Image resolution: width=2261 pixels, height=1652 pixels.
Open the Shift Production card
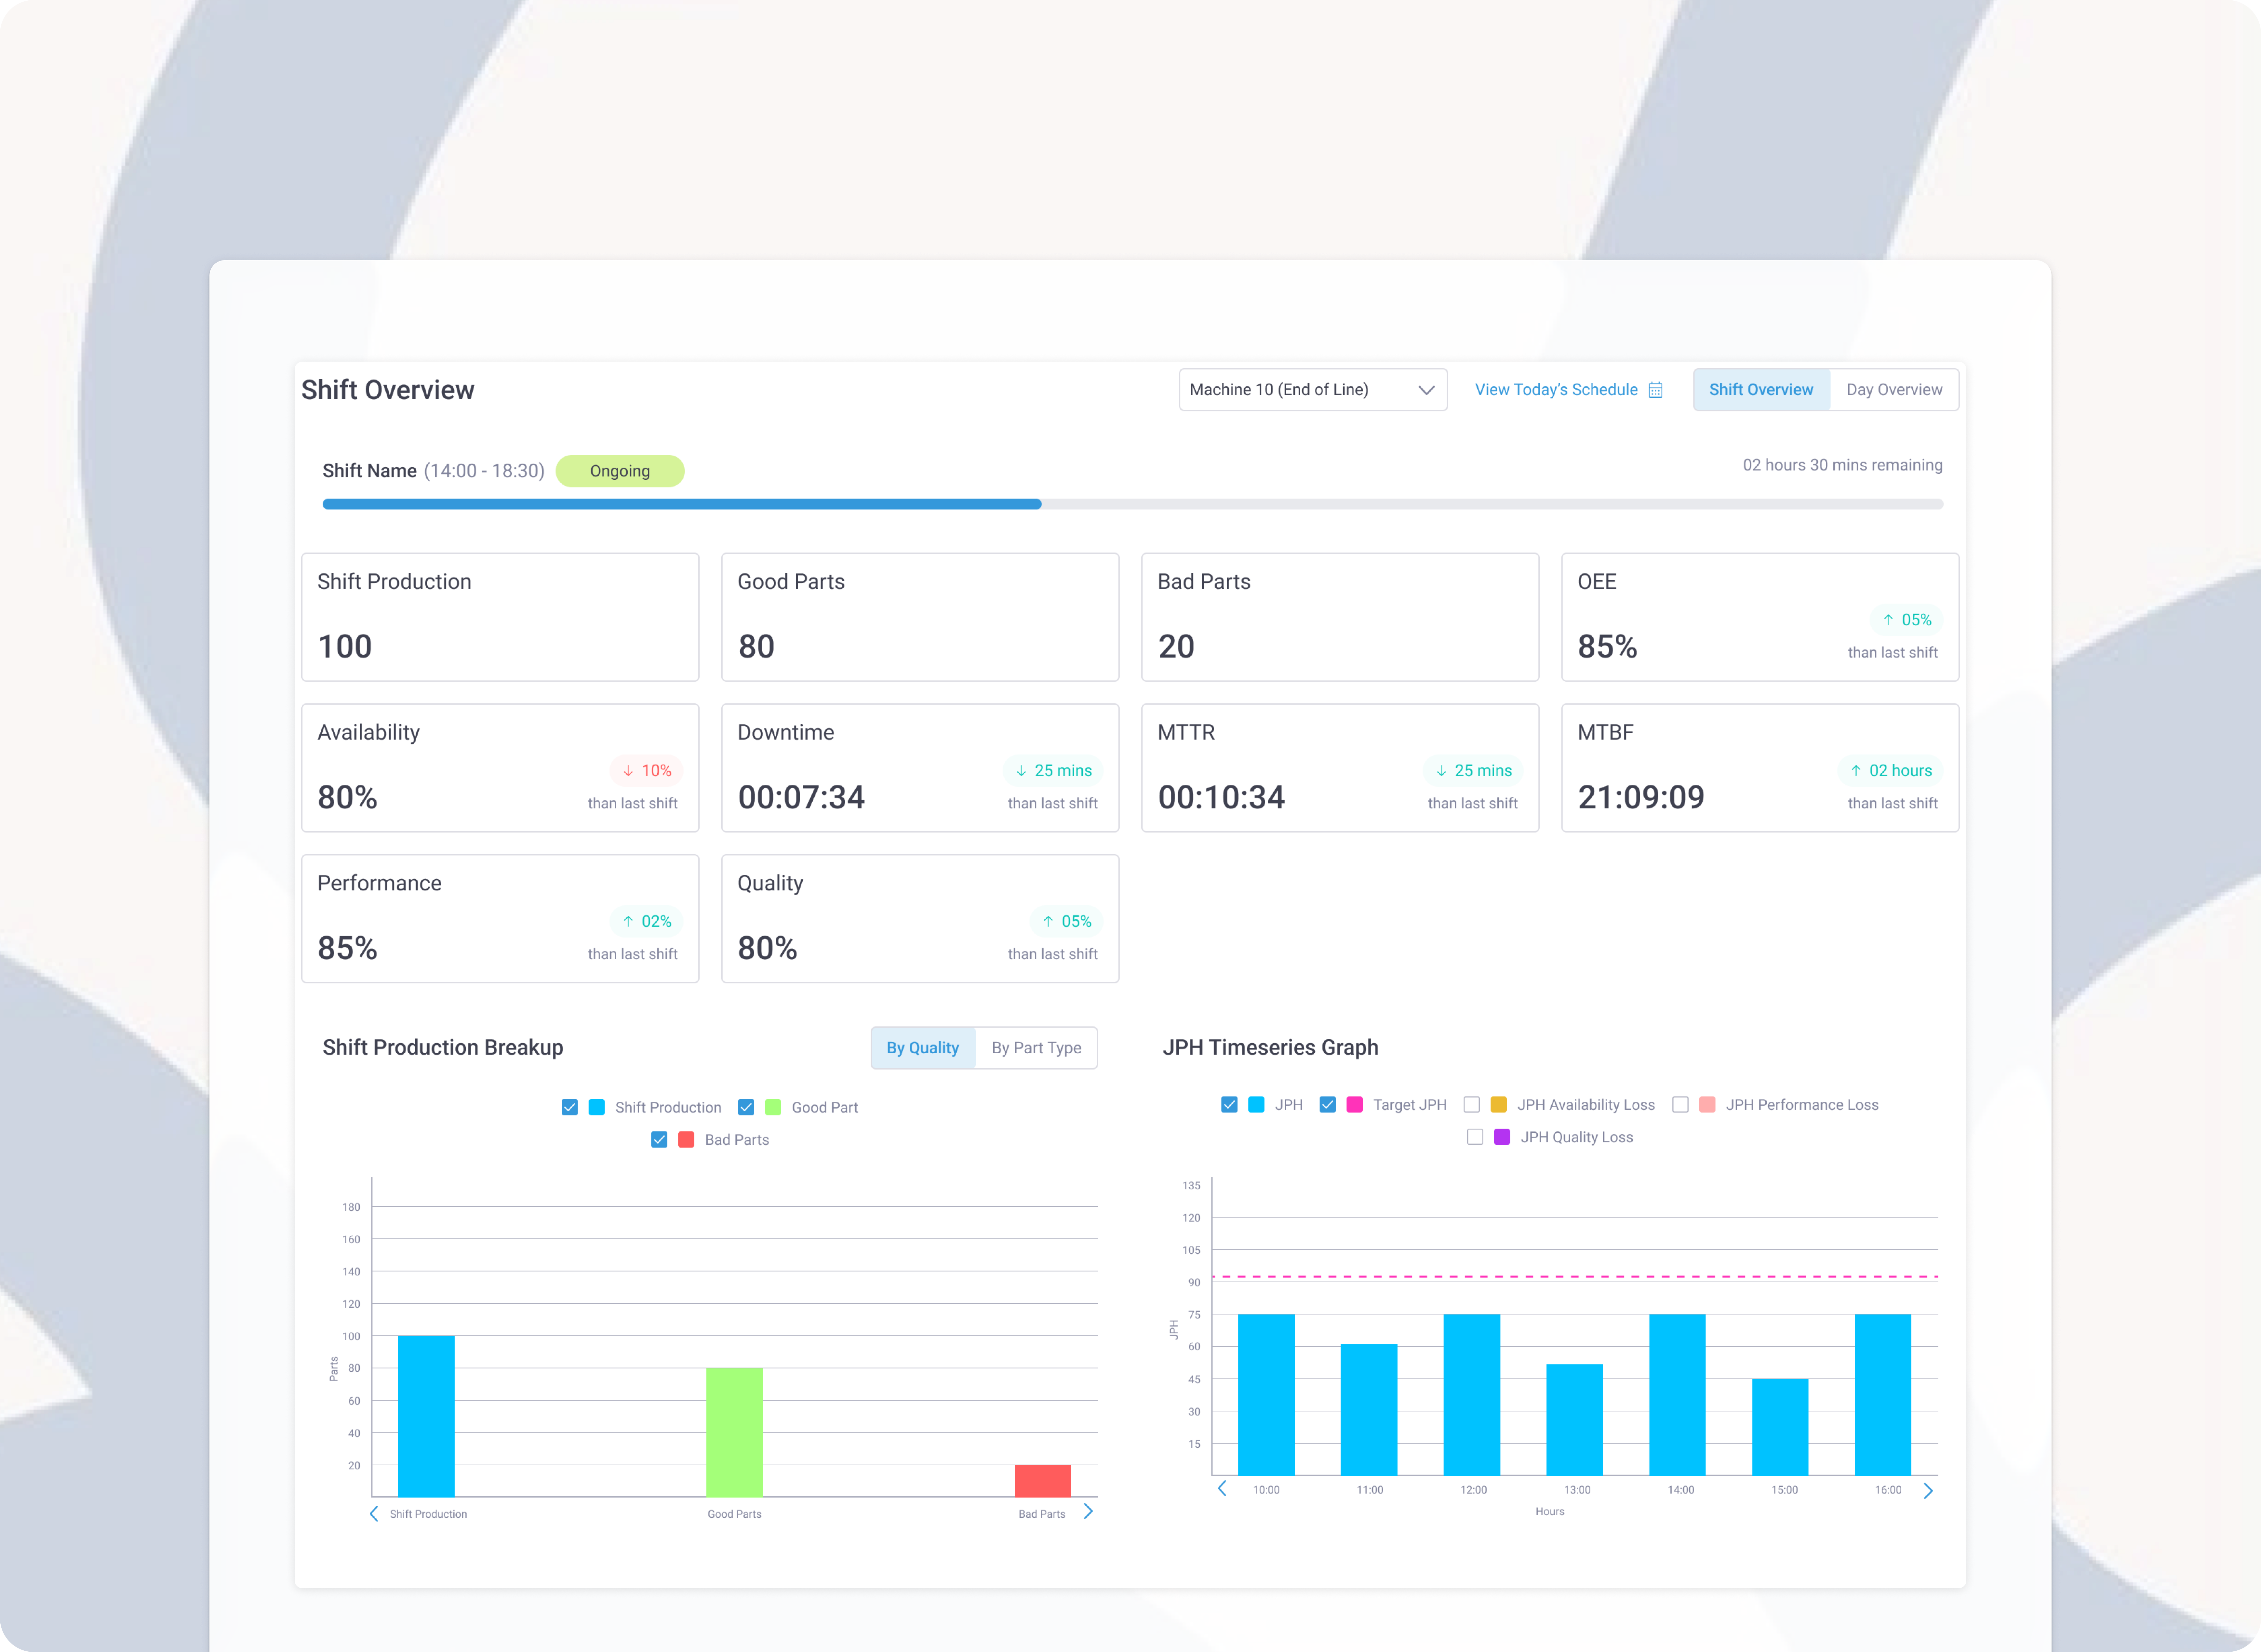[500, 617]
